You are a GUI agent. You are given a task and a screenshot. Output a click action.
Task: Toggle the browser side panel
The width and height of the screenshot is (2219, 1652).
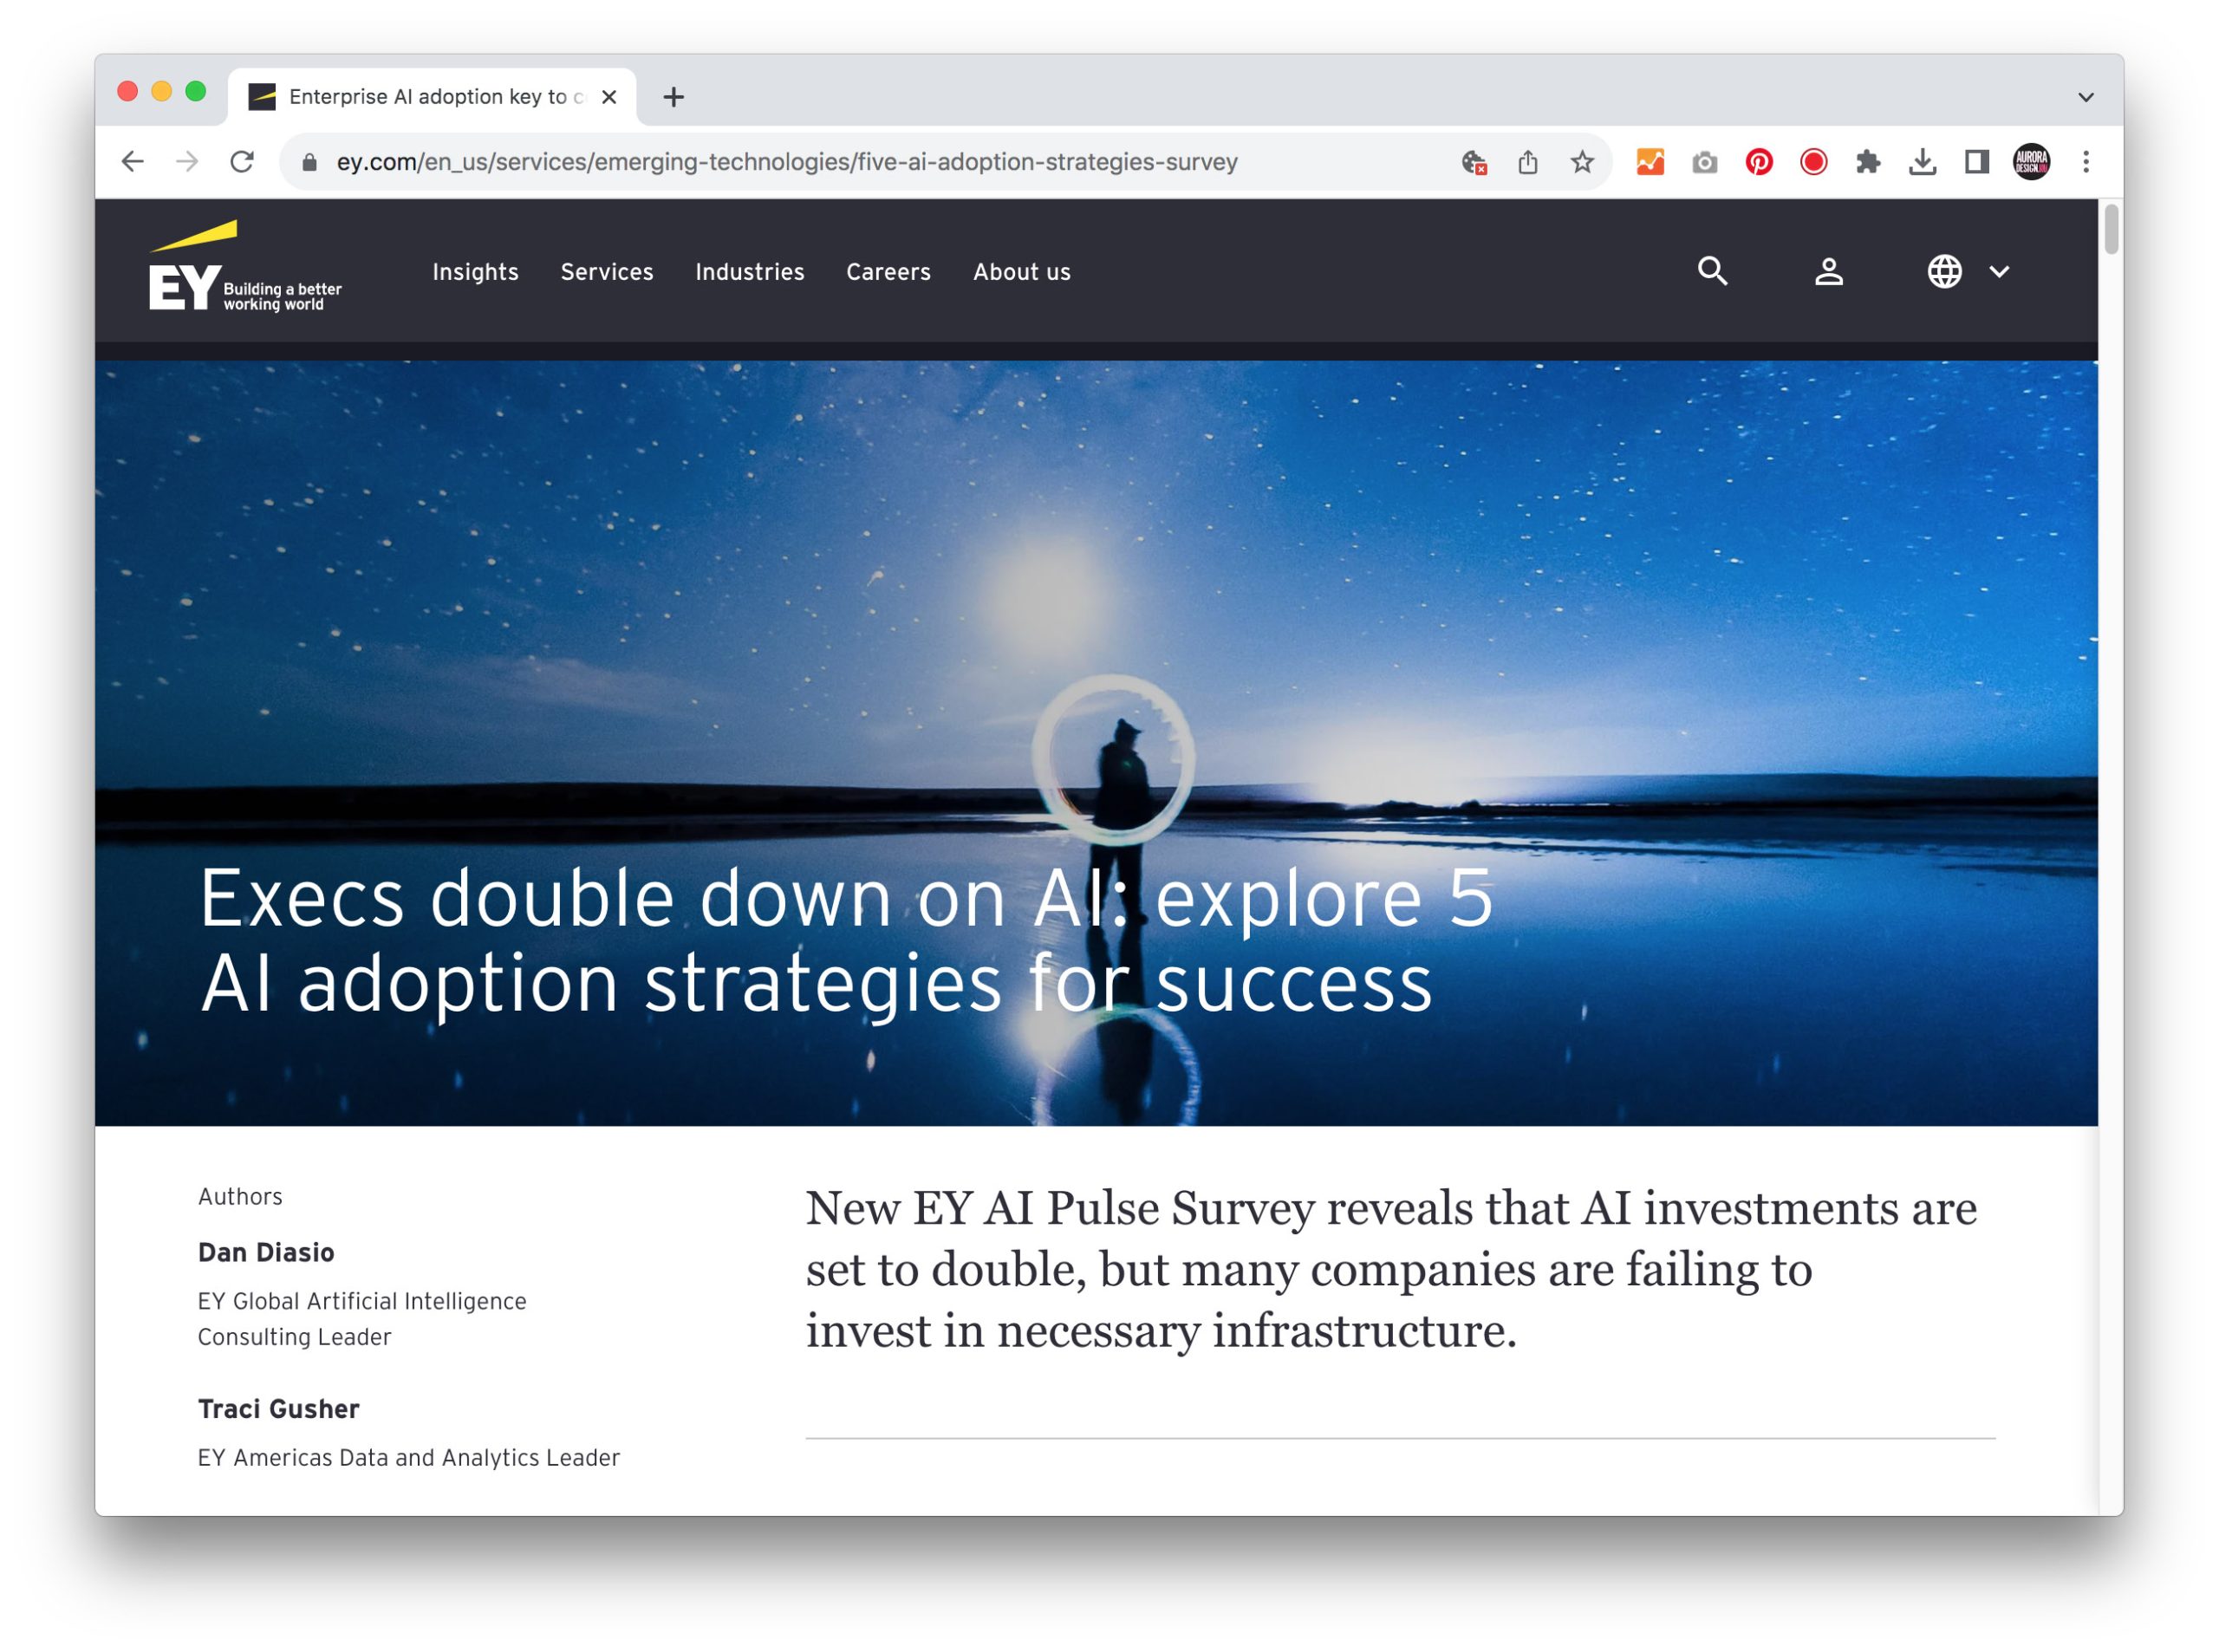coord(1977,162)
